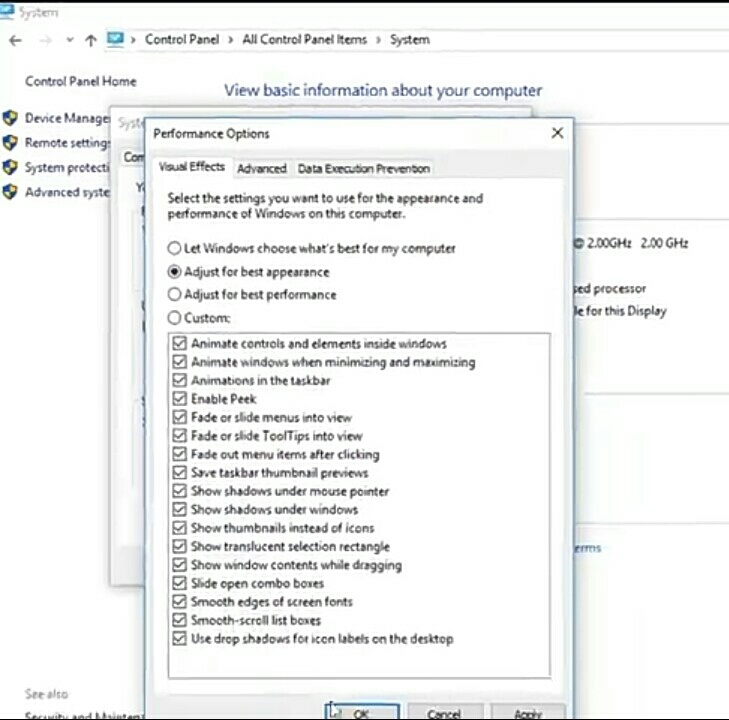Open Remote settings link

[67, 143]
